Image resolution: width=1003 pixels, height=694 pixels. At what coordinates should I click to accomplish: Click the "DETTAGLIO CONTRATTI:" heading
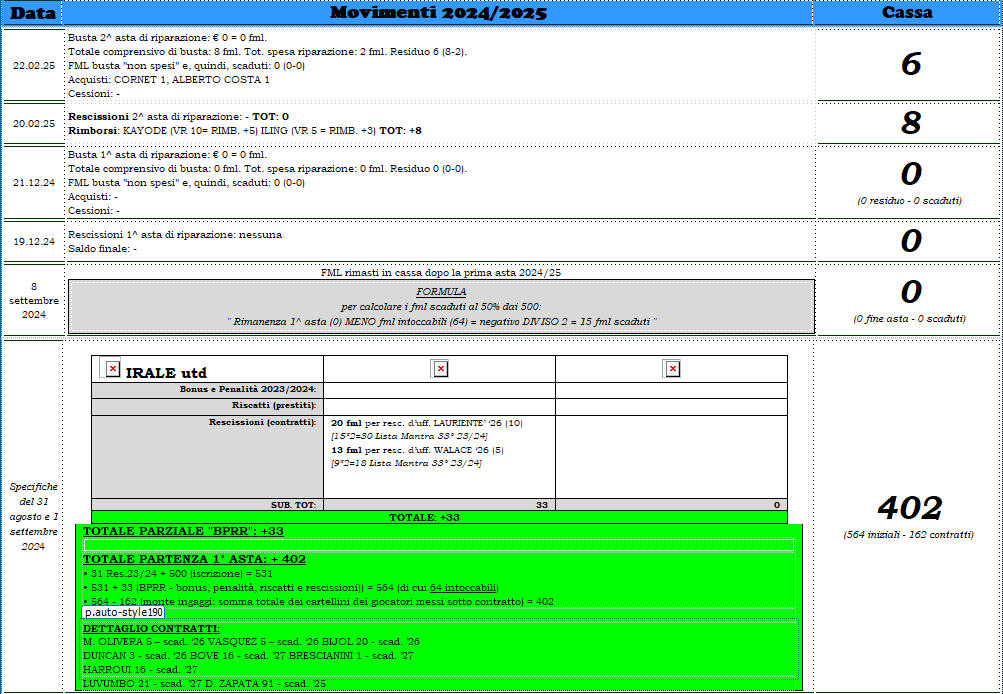pyautogui.click(x=152, y=629)
